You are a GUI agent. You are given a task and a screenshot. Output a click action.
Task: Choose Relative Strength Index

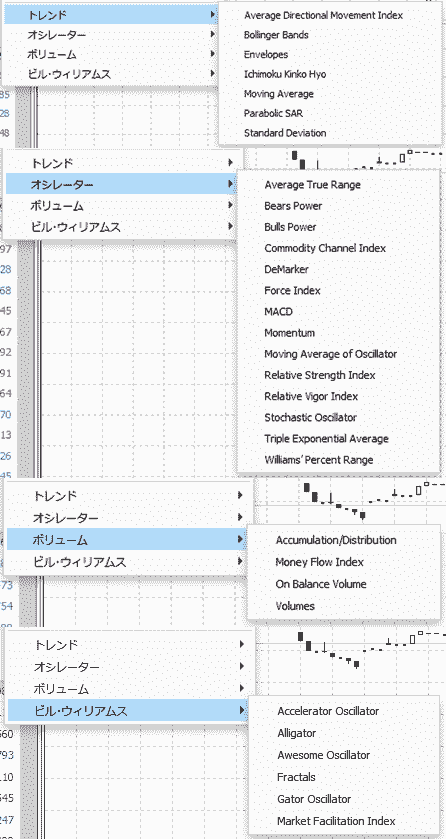coord(320,375)
